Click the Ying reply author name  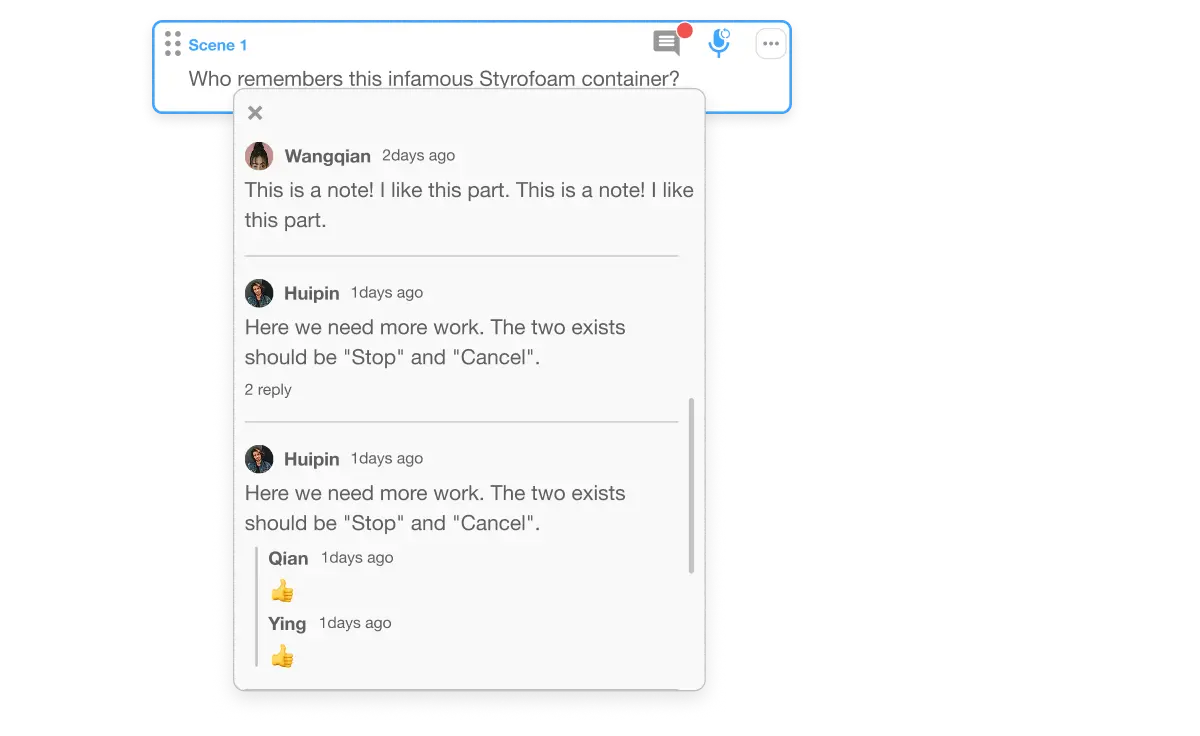287,623
